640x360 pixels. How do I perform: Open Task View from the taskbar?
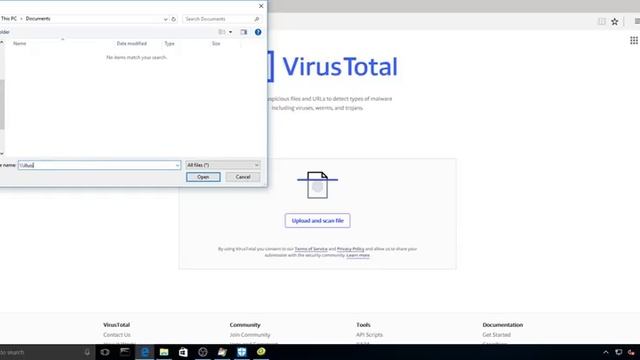pos(105,352)
